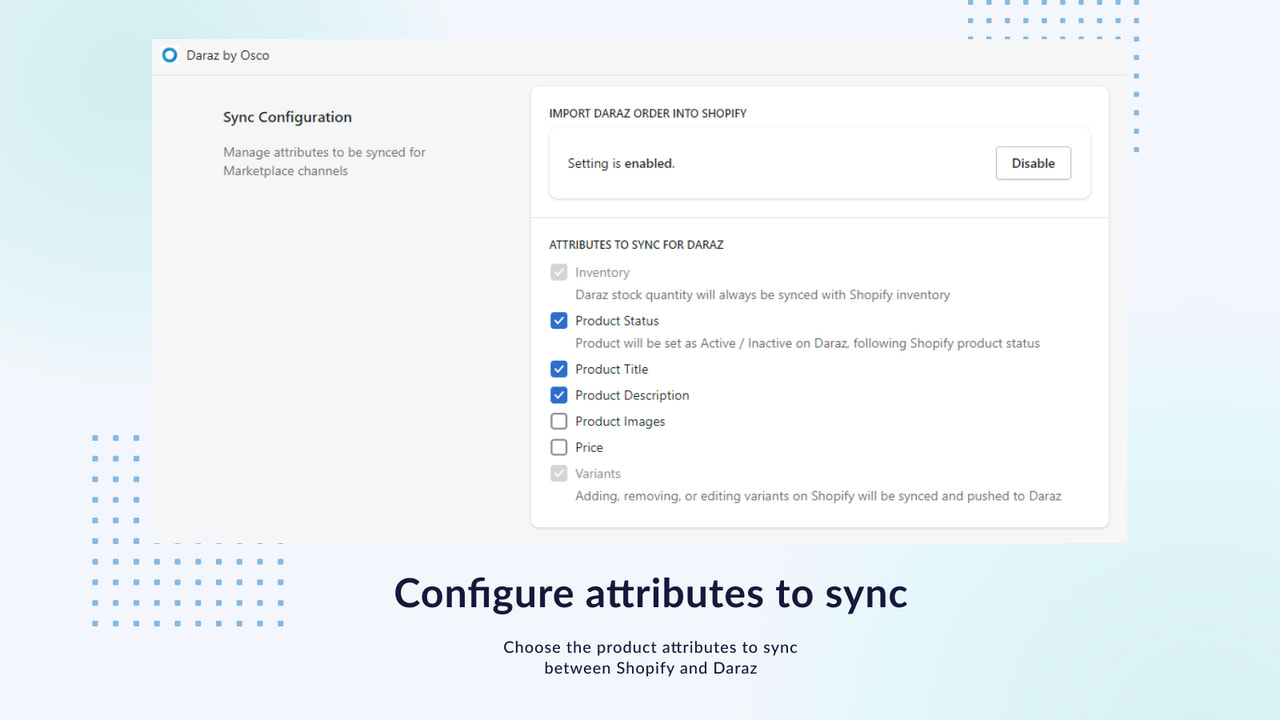The image size is (1280, 720).
Task: Select the Product Images label text
Action: tap(620, 421)
